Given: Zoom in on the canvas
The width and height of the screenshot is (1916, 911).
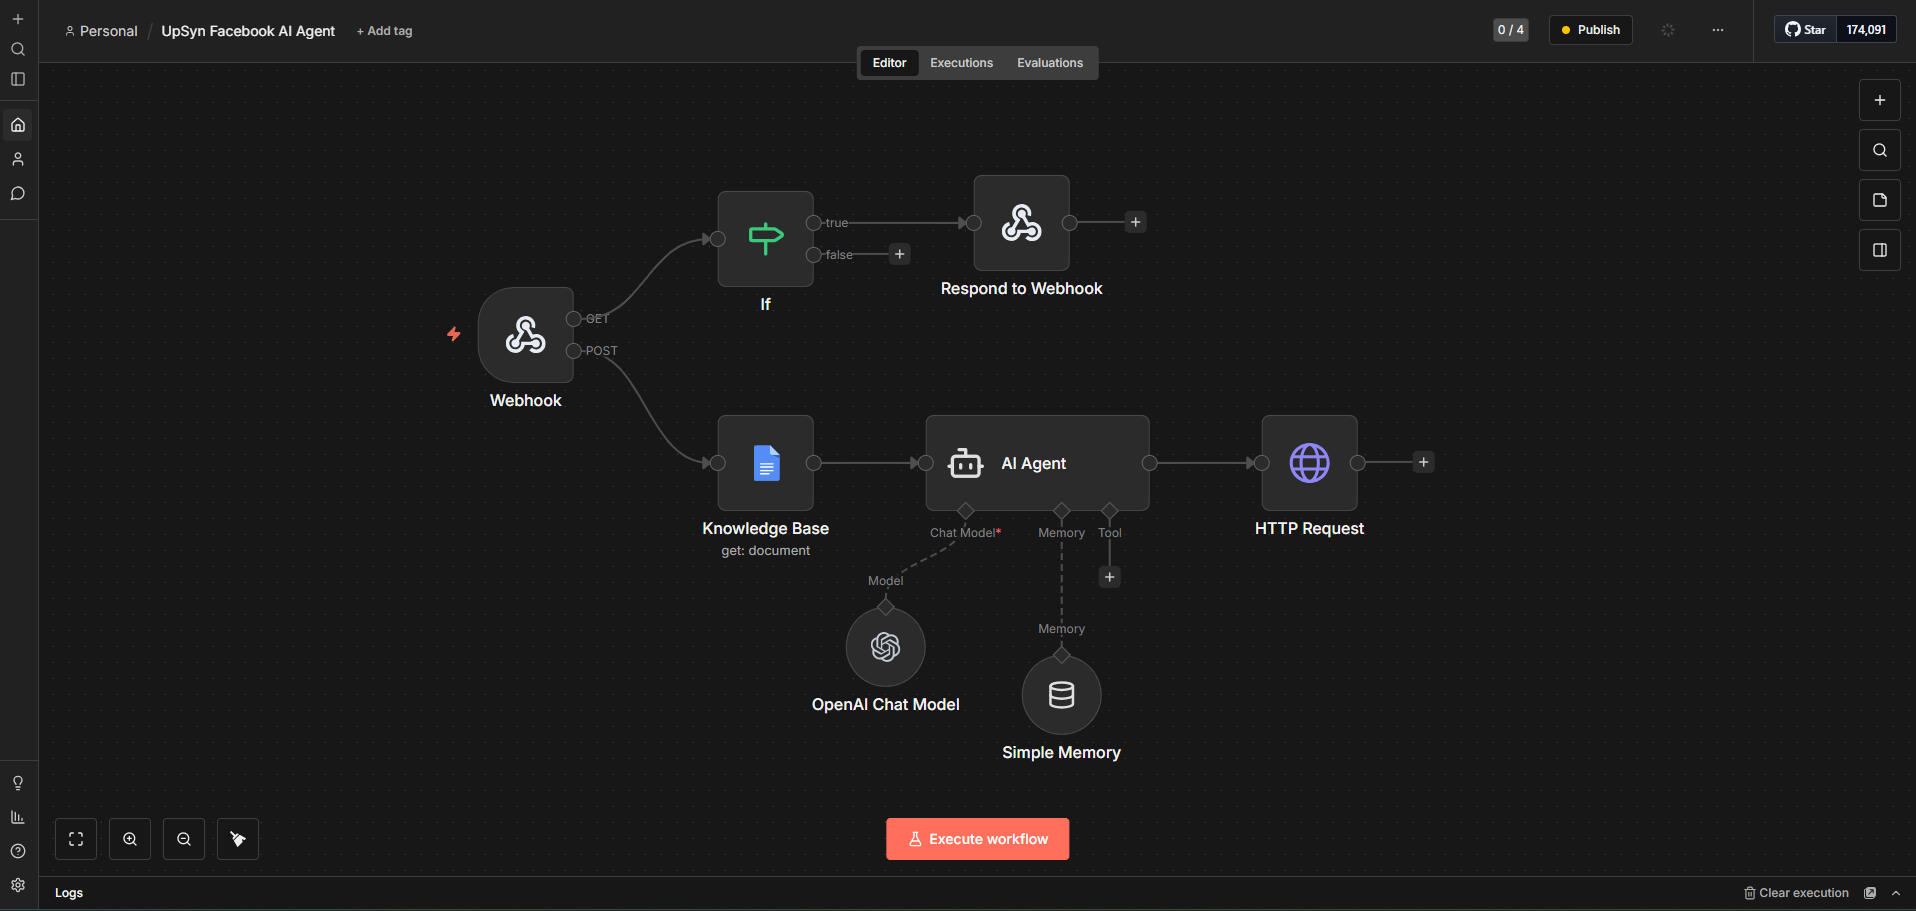Looking at the screenshot, I should pos(129,838).
